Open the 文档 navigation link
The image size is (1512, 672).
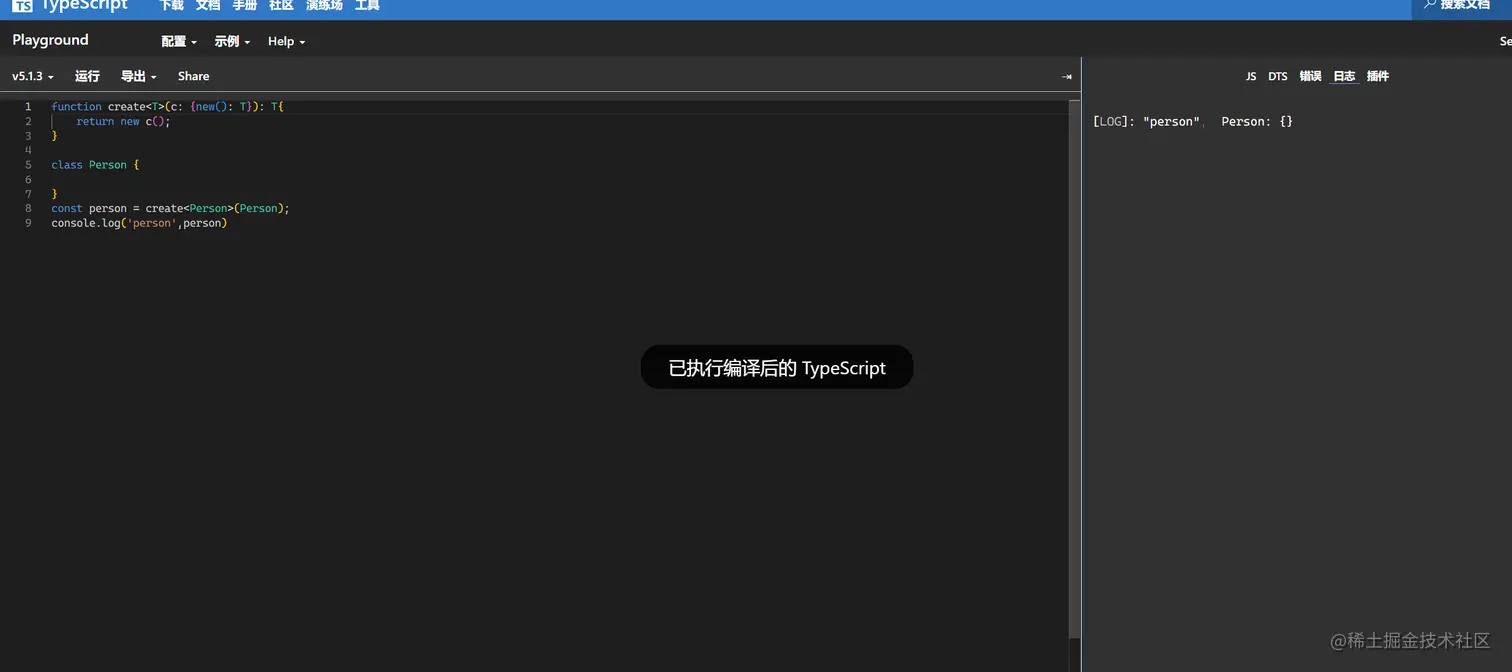tap(208, 6)
